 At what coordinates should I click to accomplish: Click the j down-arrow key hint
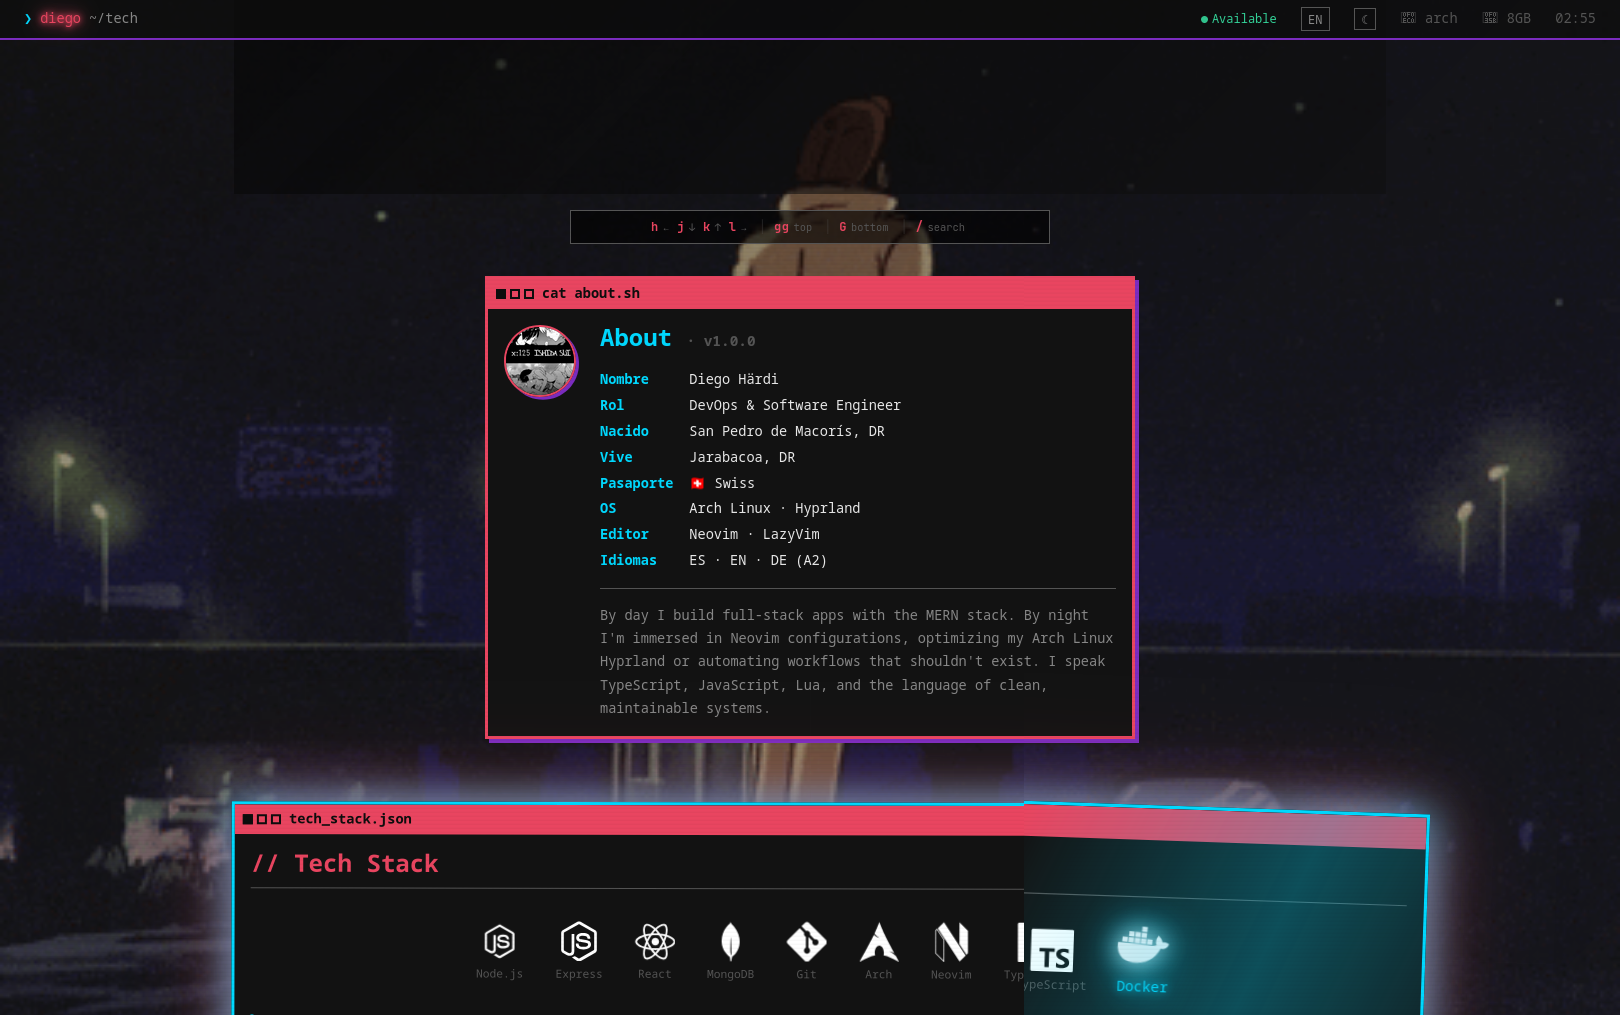(686, 227)
